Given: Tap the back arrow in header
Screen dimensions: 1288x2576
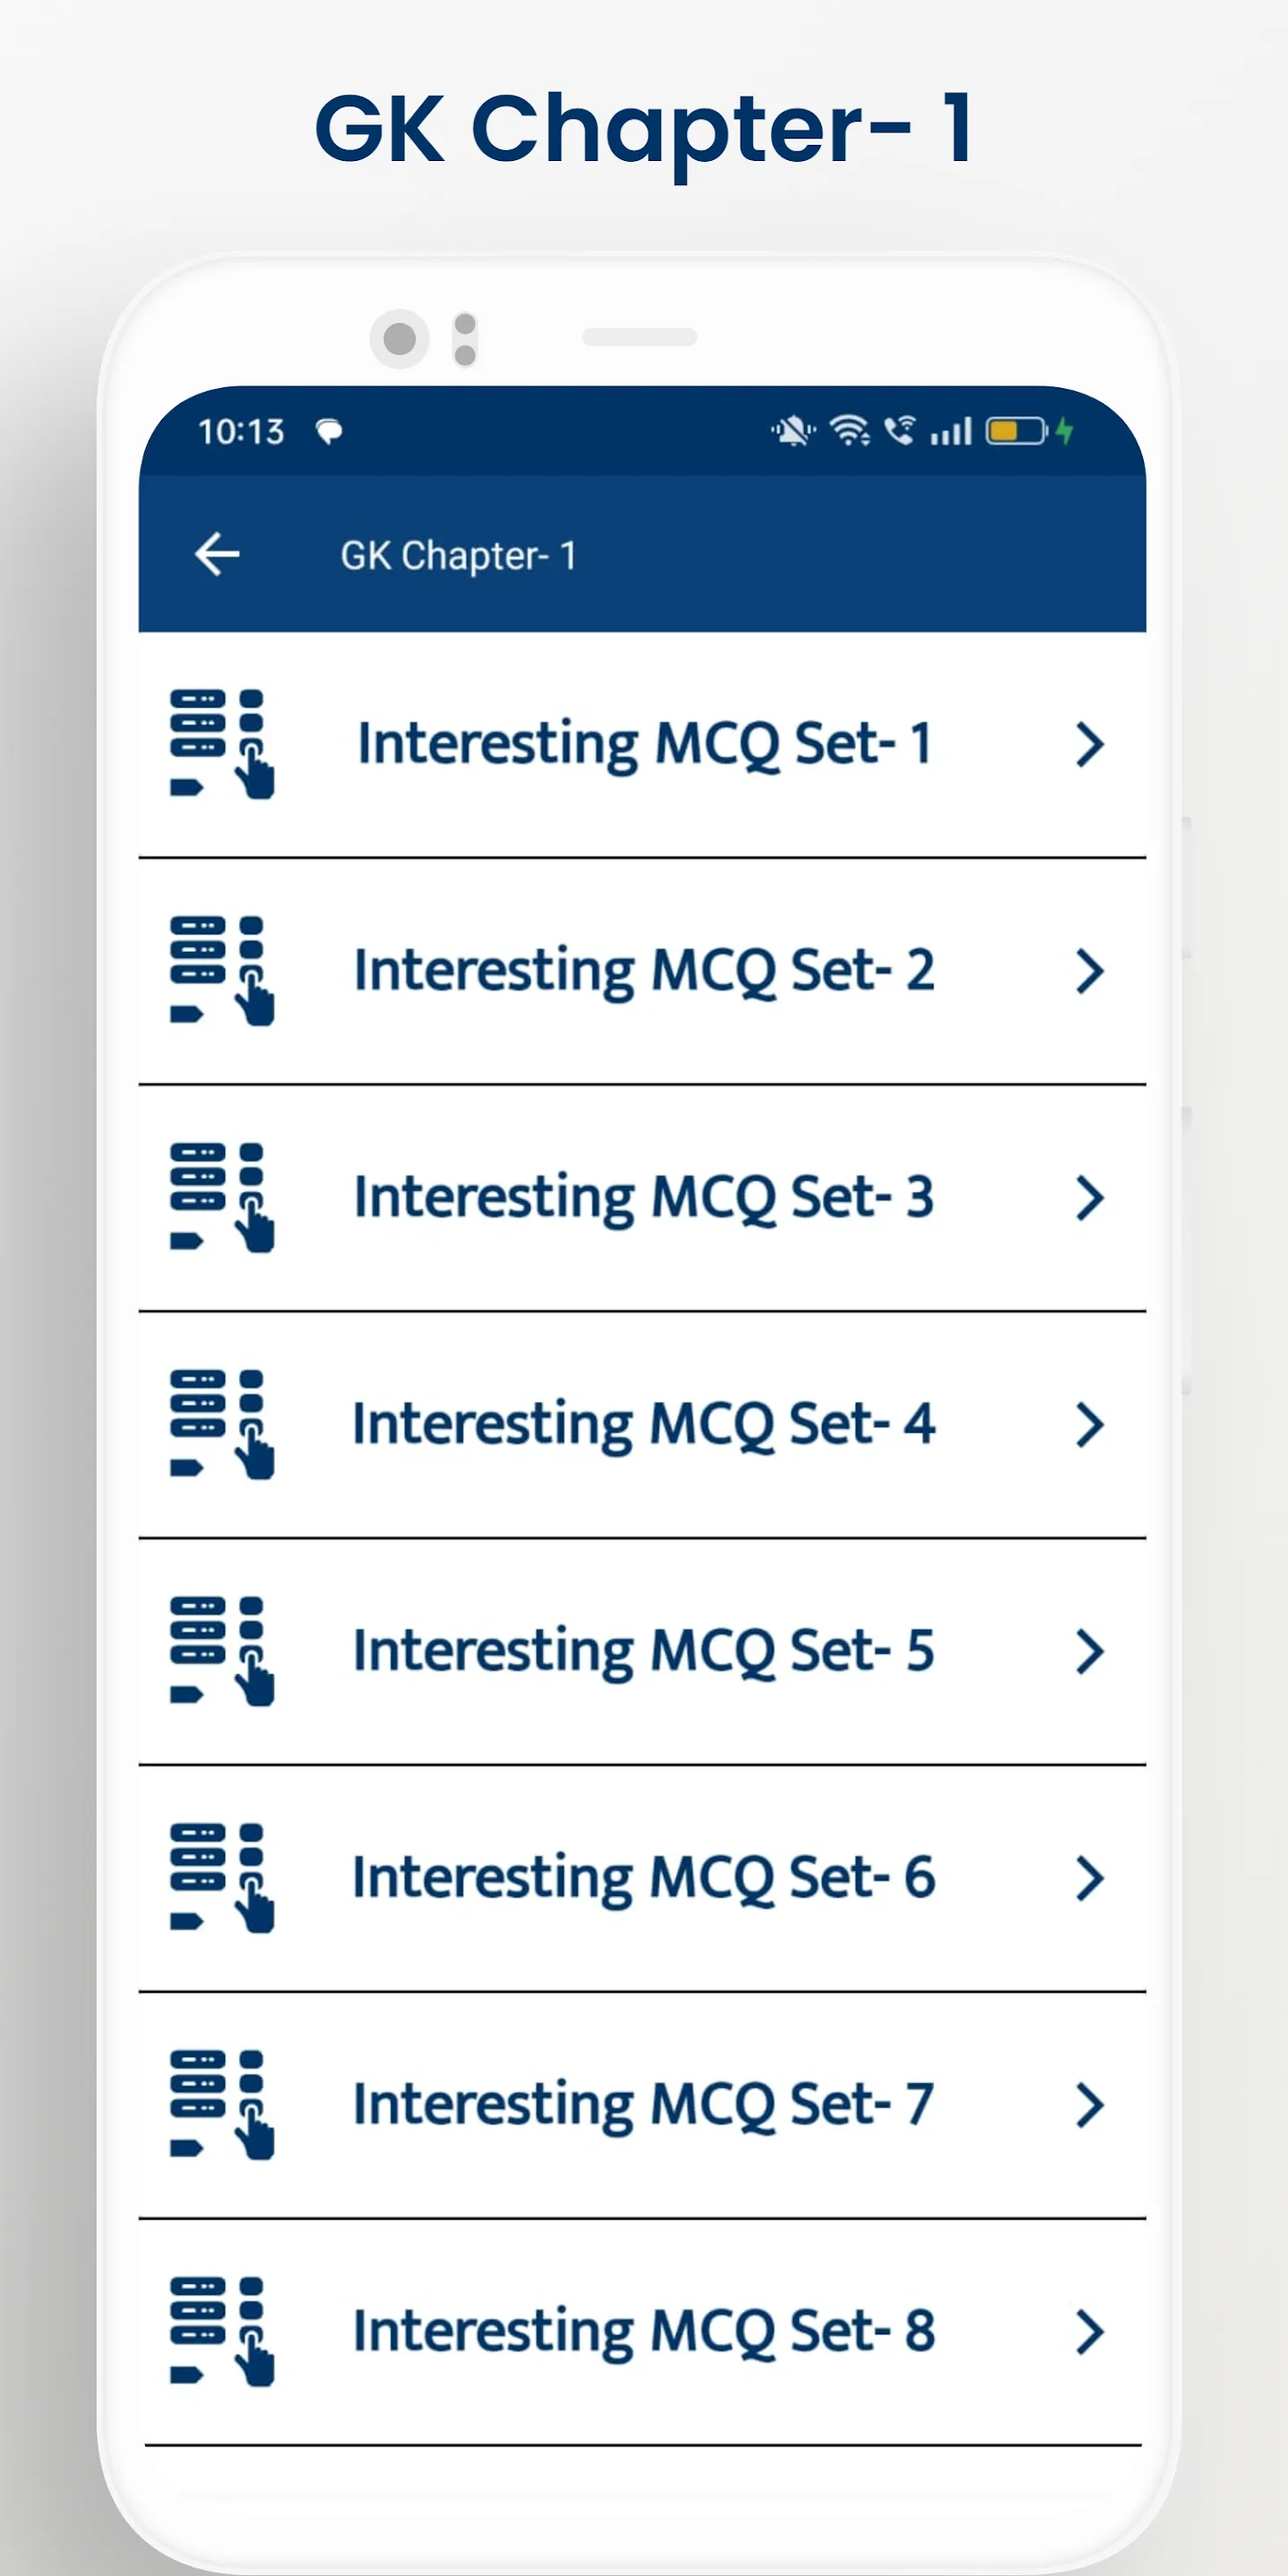Looking at the screenshot, I should coord(217,554).
